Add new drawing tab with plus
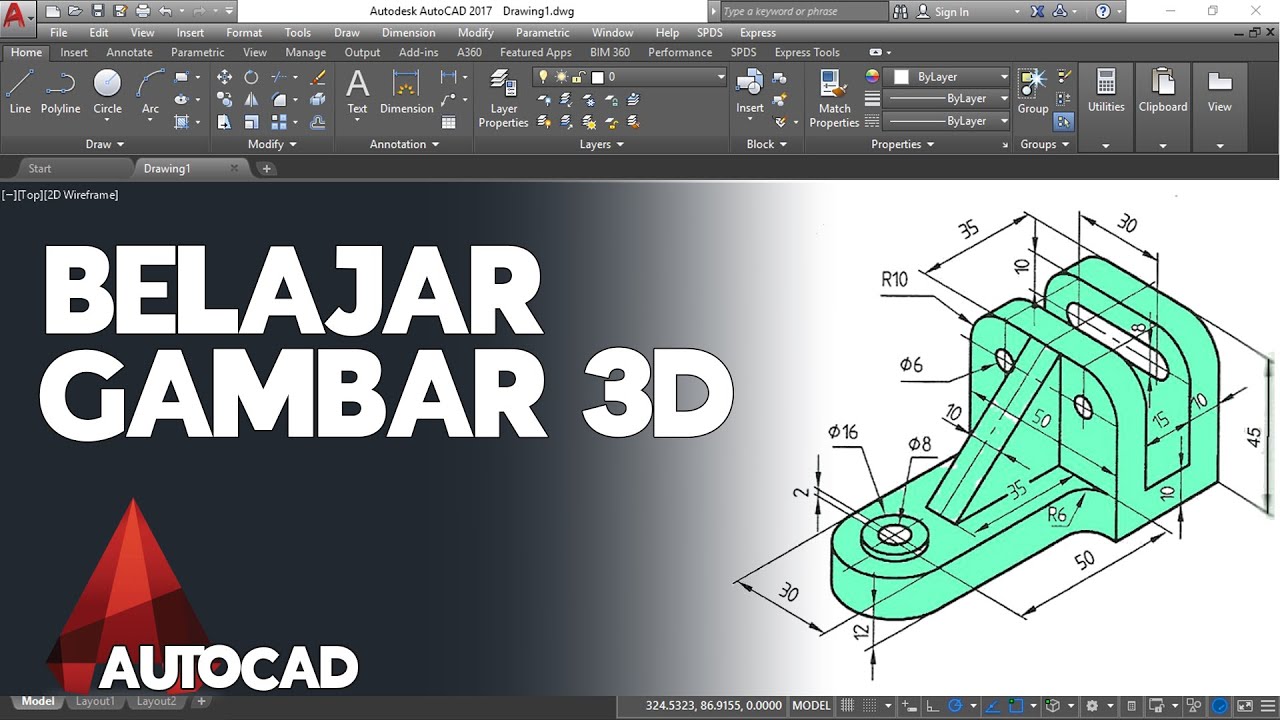This screenshot has width=1280, height=720. [266, 169]
